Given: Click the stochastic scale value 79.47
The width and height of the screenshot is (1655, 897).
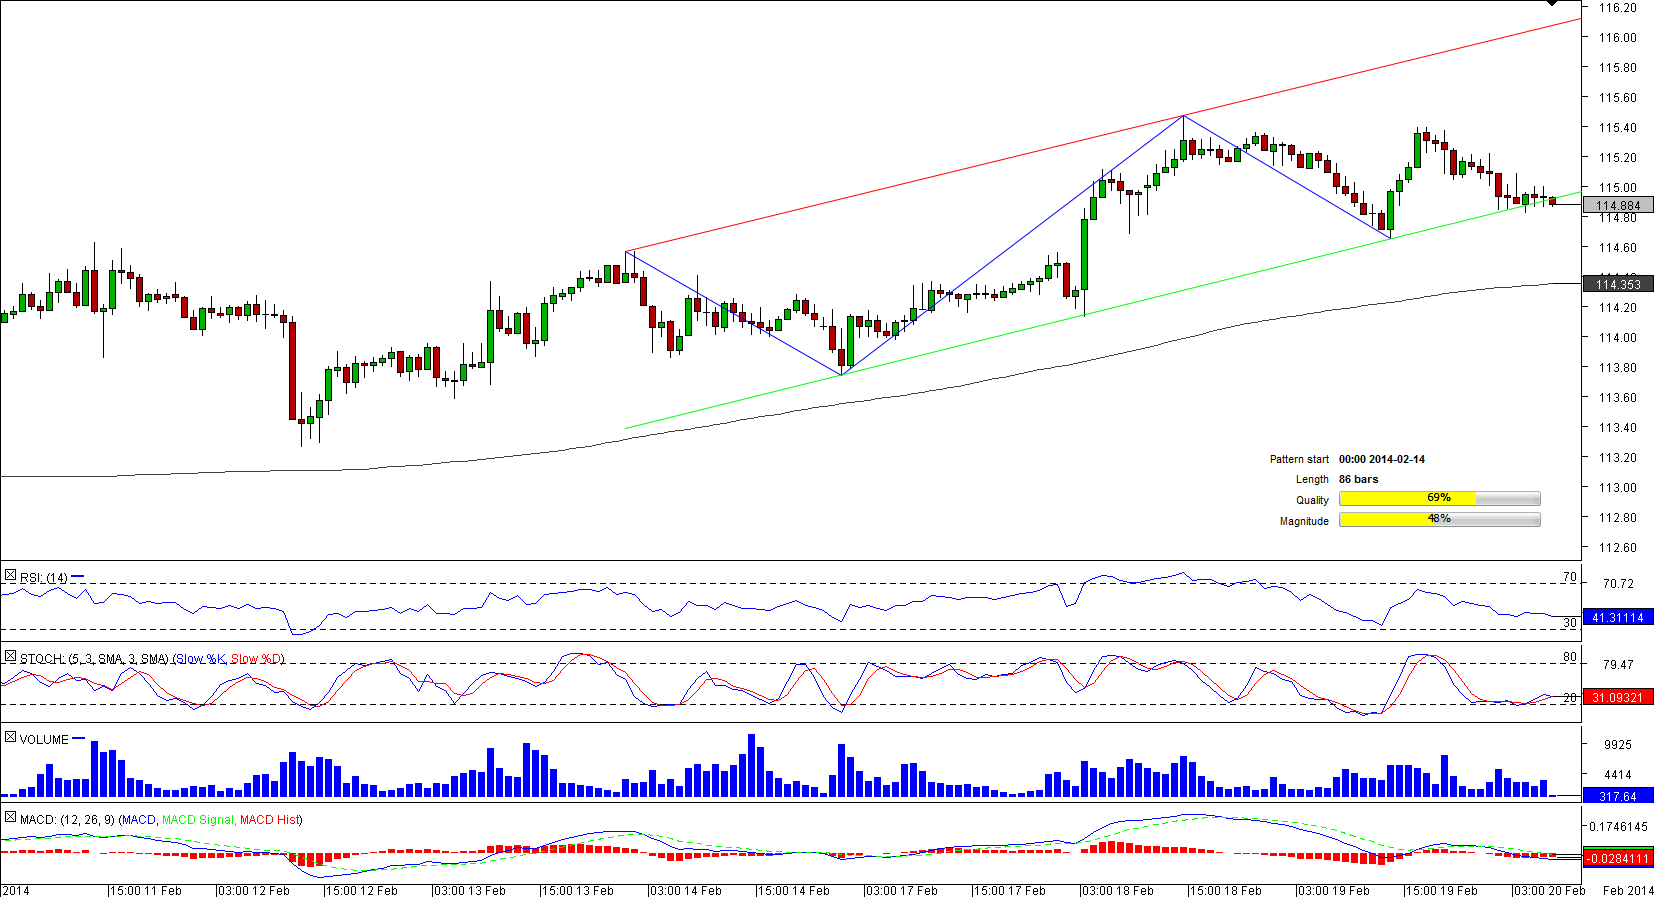Looking at the screenshot, I should pyautogui.click(x=1618, y=665).
